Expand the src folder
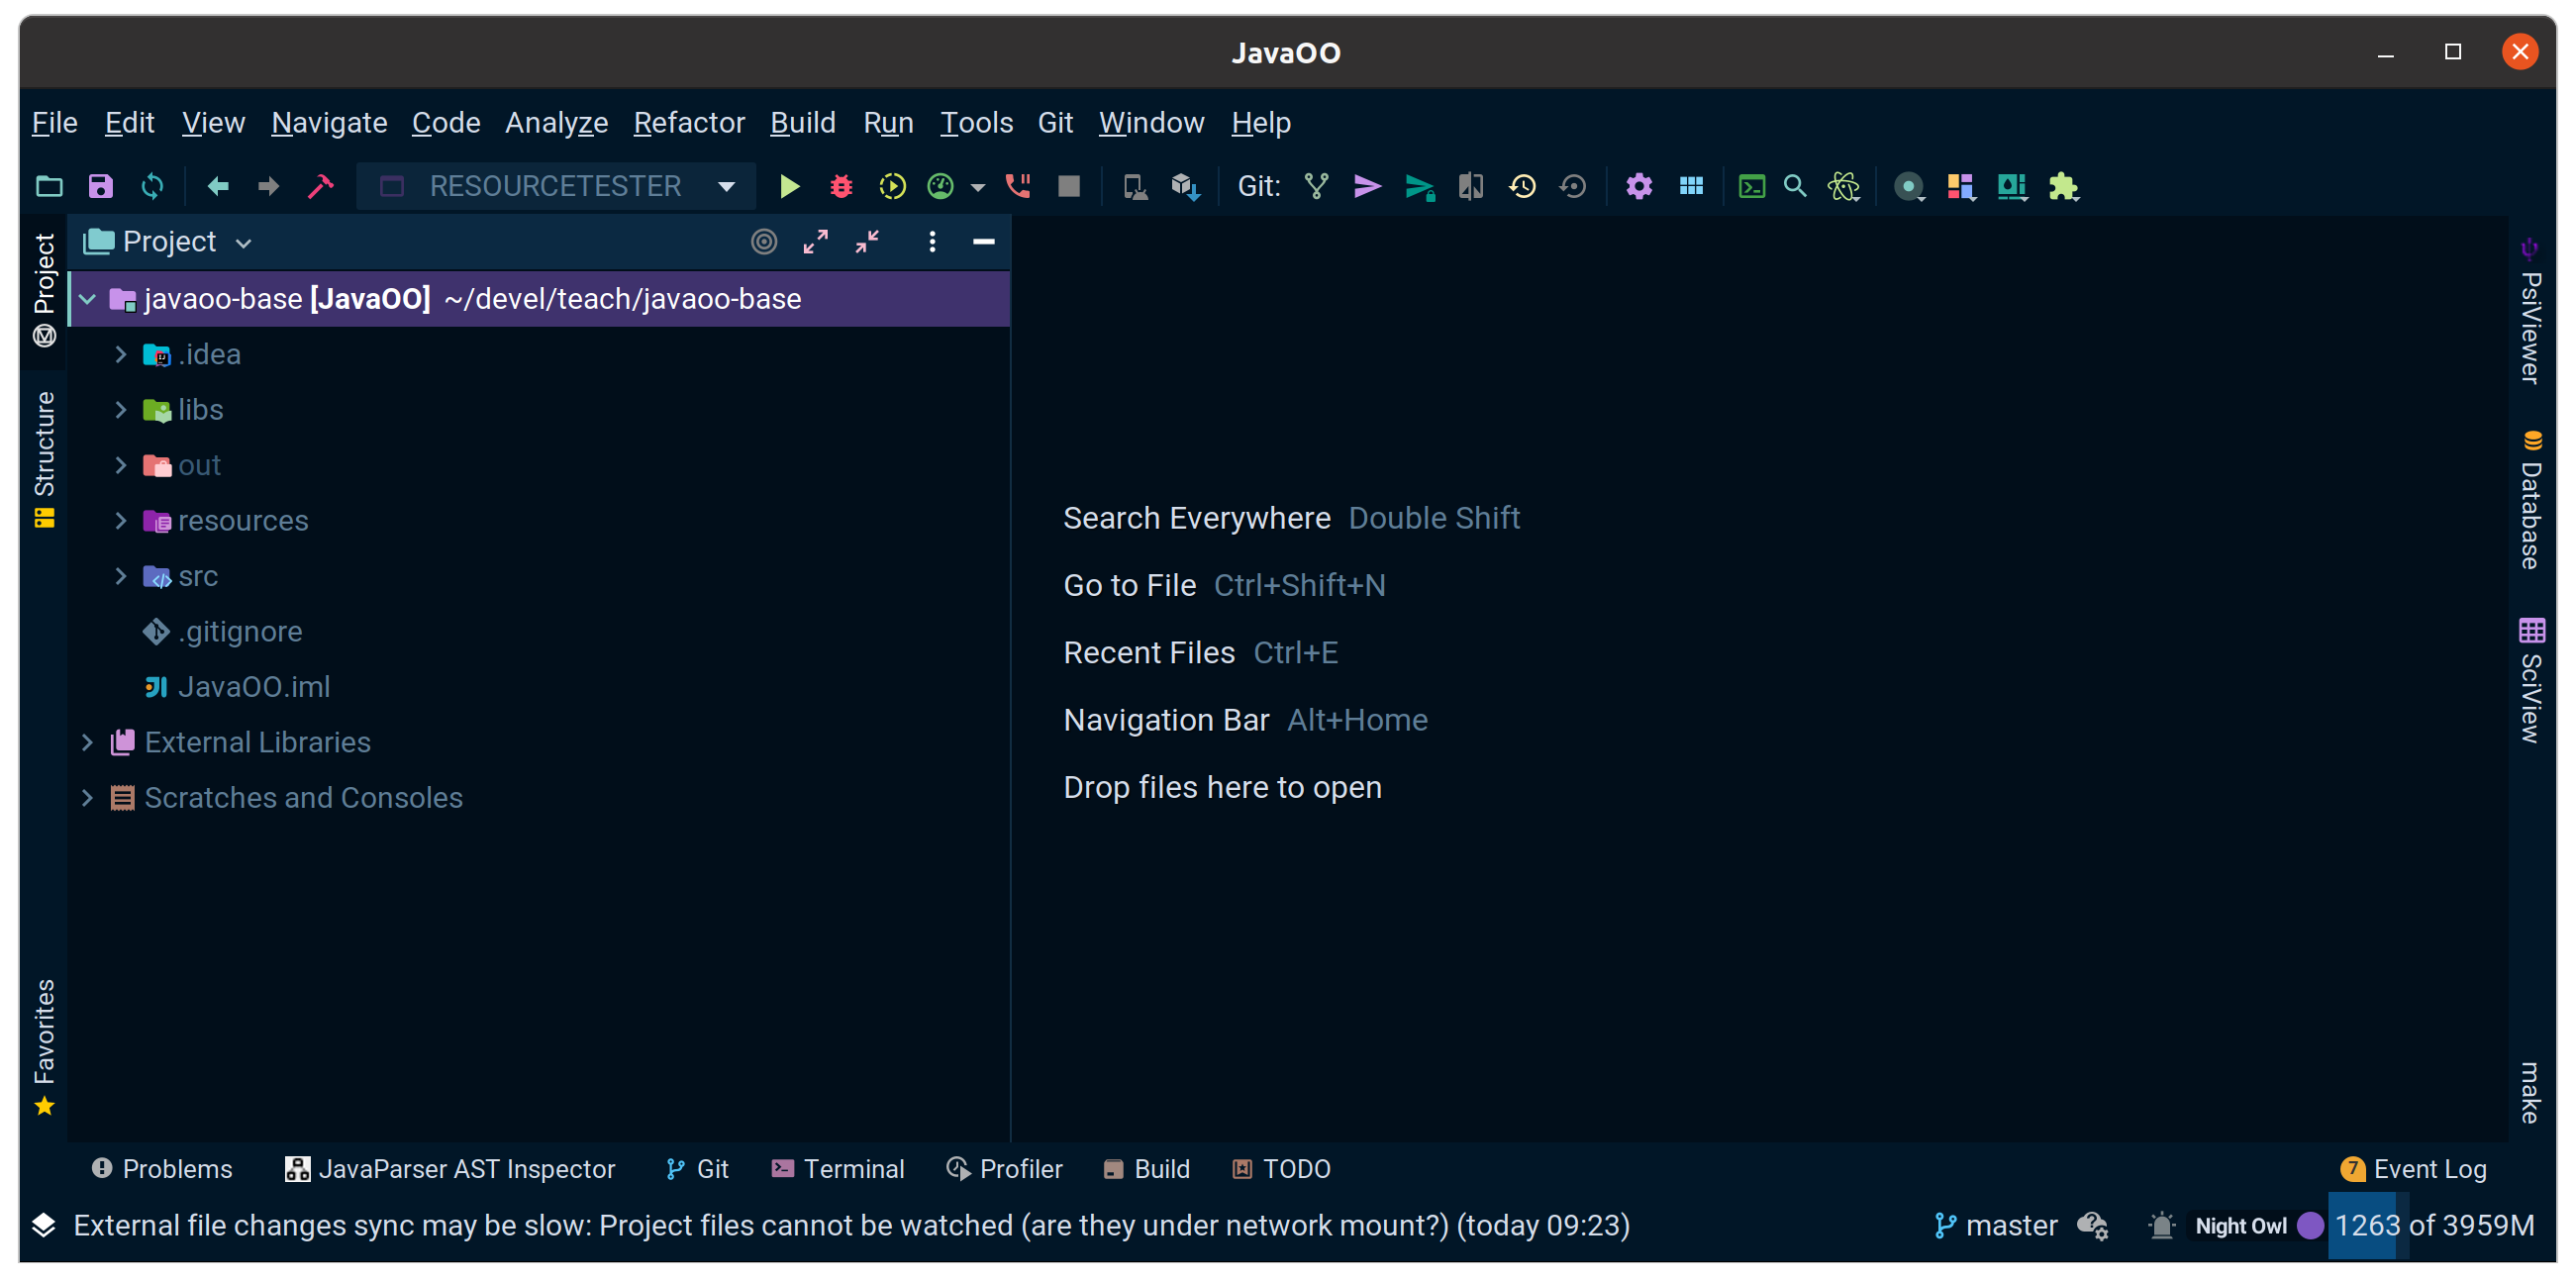Screen dimensions: 2576x1282 121,577
